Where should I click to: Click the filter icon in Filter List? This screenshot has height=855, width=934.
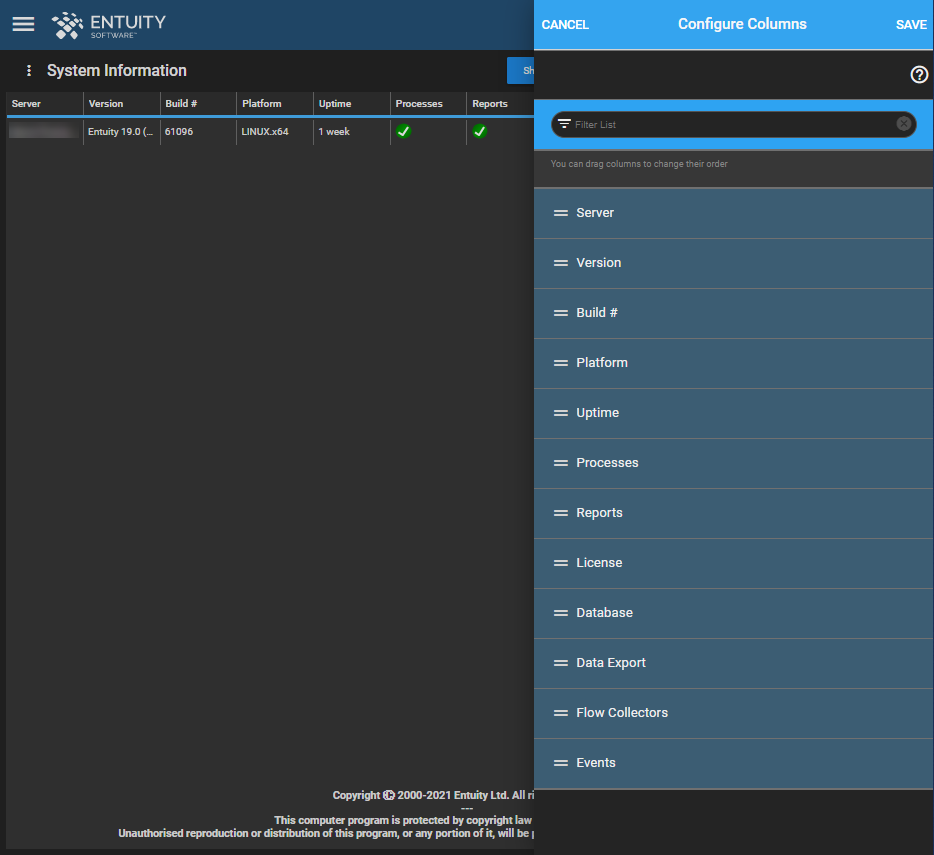[x=564, y=124]
